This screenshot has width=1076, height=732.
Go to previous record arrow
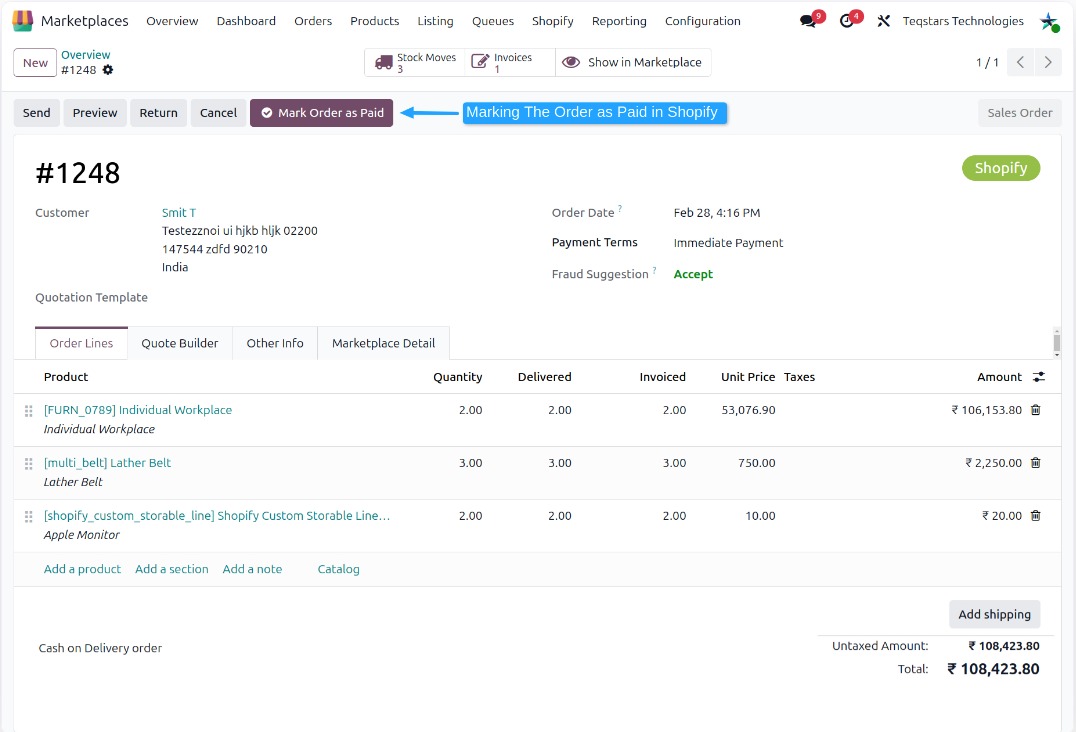(x=1020, y=62)
